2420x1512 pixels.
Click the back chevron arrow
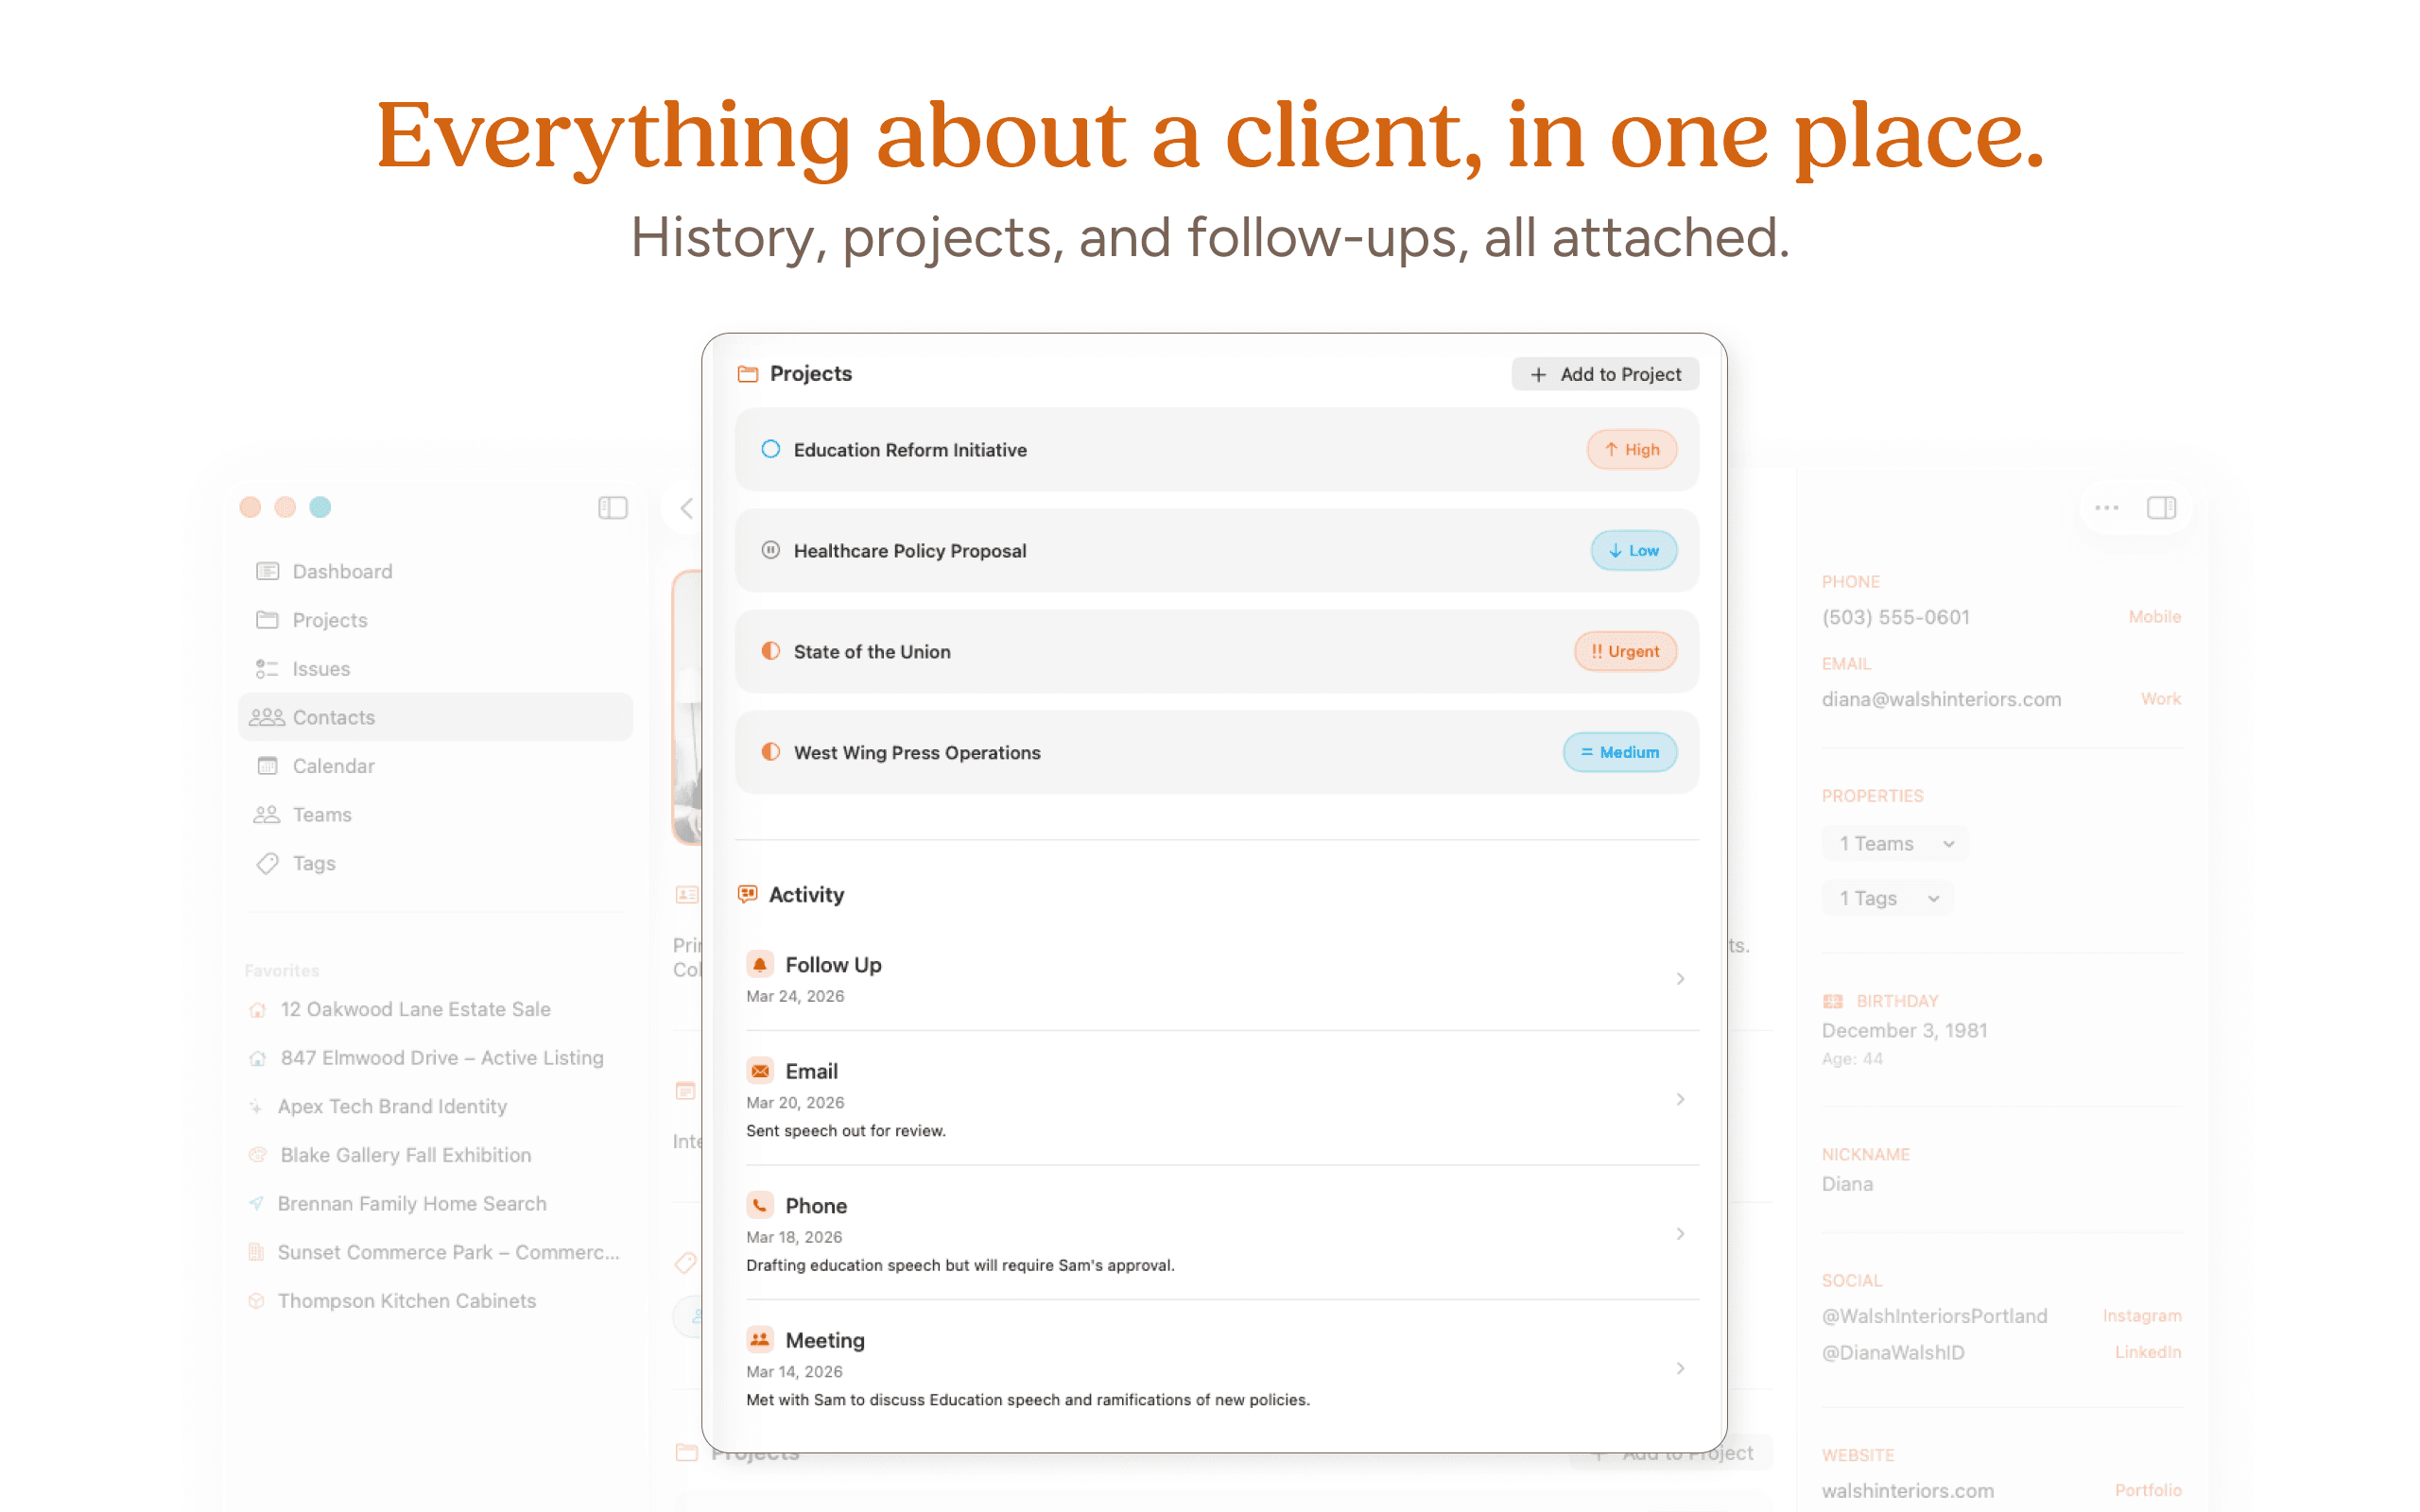click(687, 508)
